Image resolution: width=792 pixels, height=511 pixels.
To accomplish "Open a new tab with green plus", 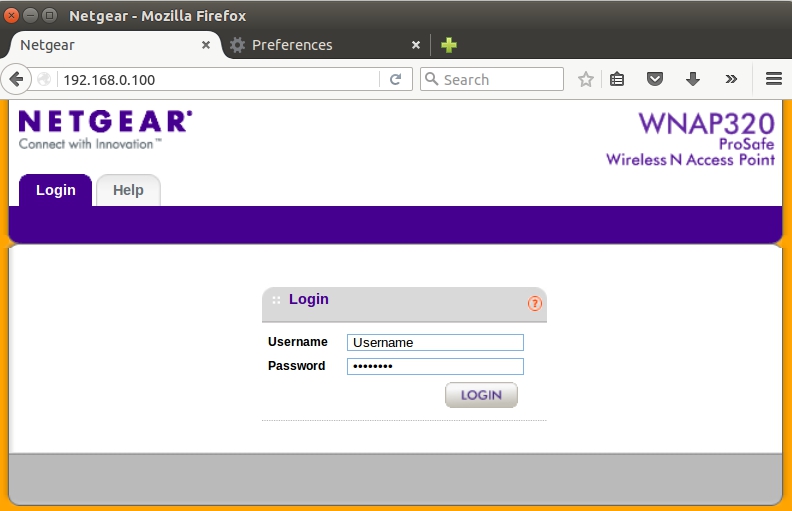I will coord(449,45).
